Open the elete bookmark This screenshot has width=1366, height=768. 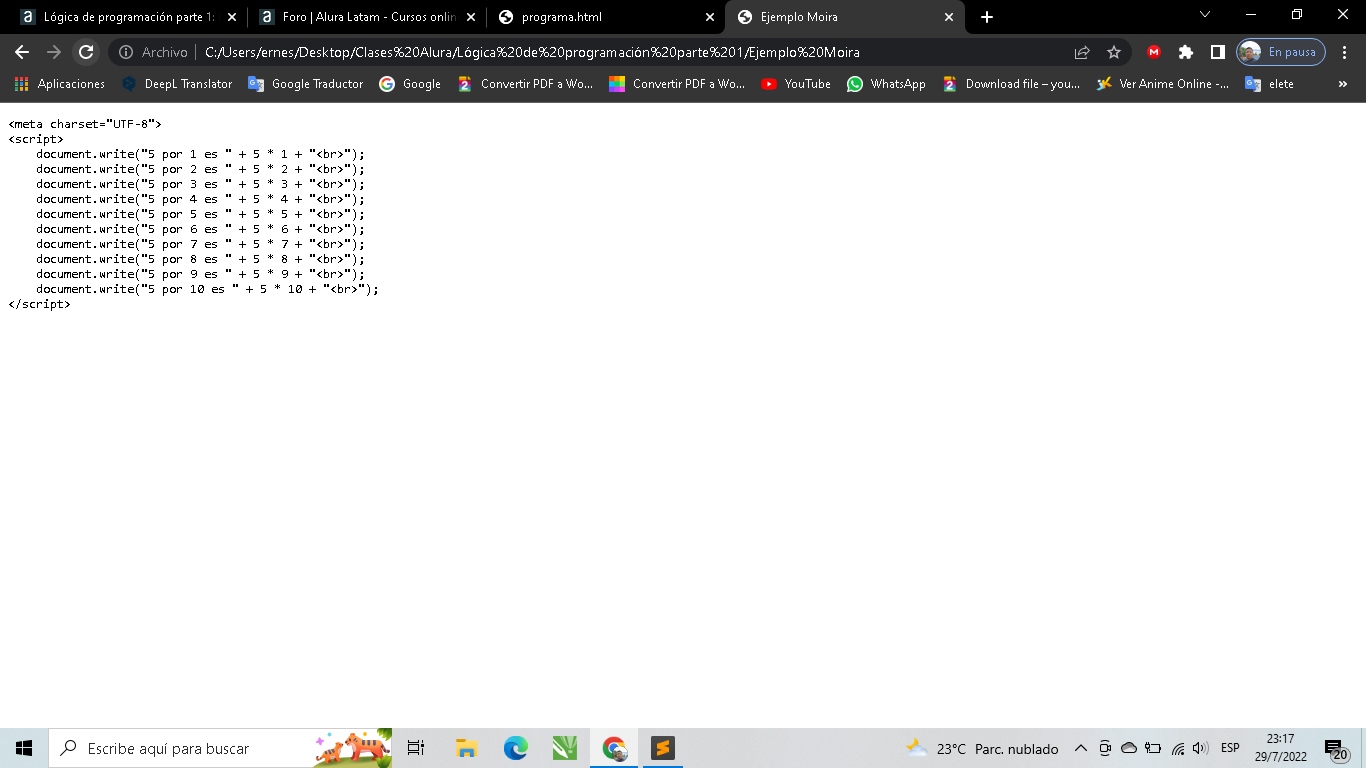click(1270, 84)
